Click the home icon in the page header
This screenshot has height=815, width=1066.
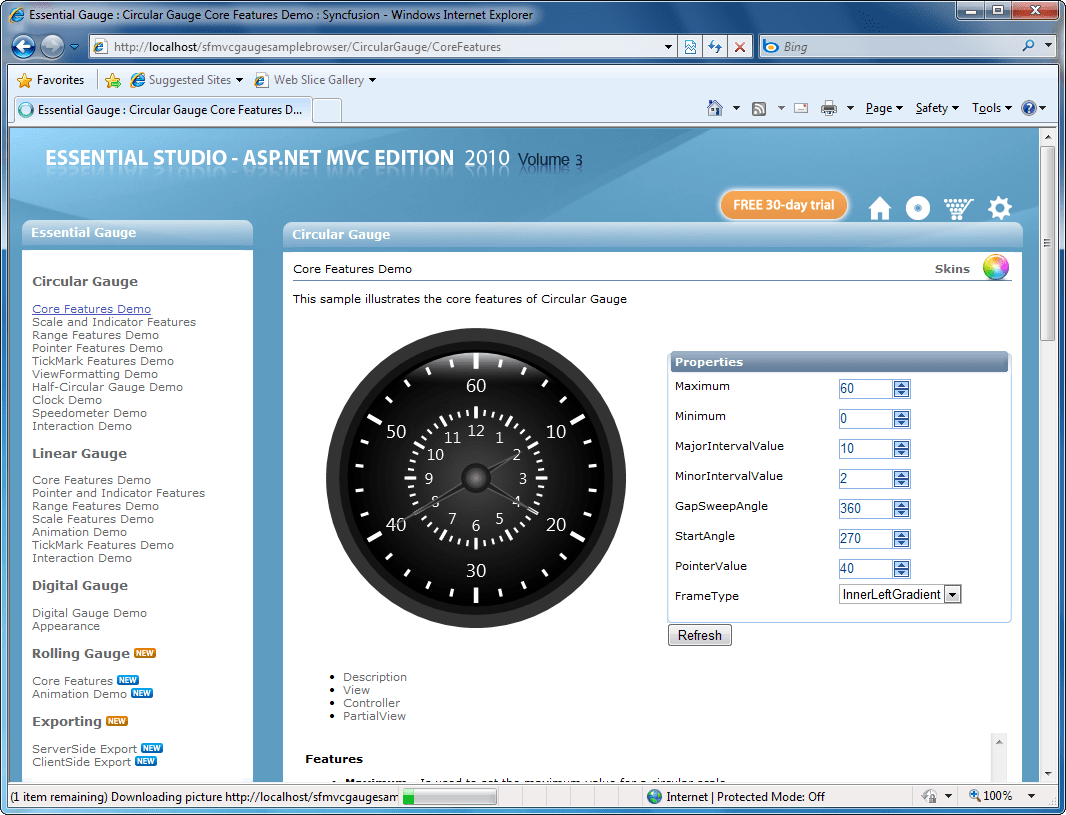tap(879, 207)
